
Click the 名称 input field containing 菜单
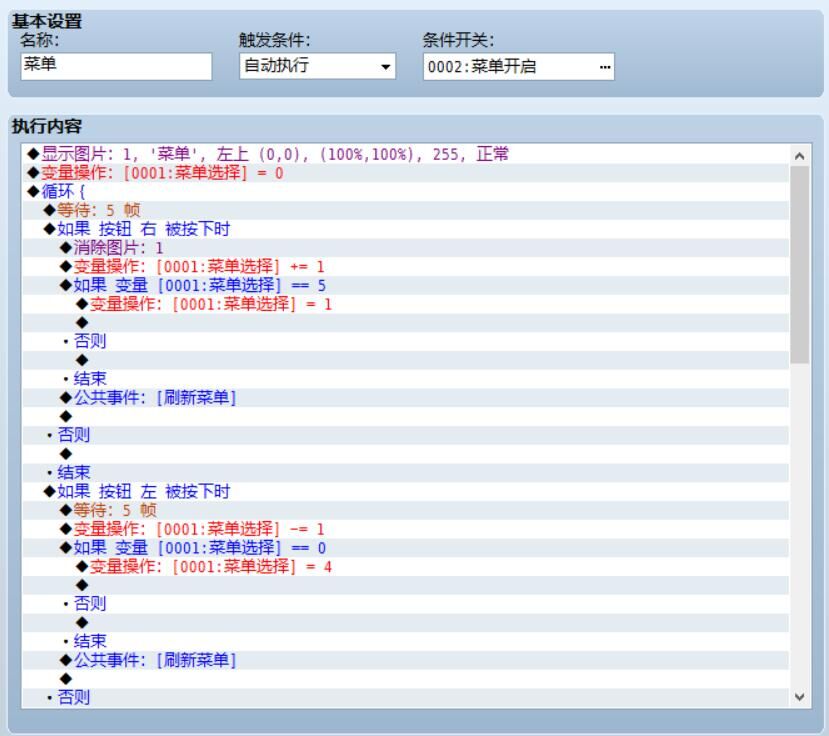116,66
